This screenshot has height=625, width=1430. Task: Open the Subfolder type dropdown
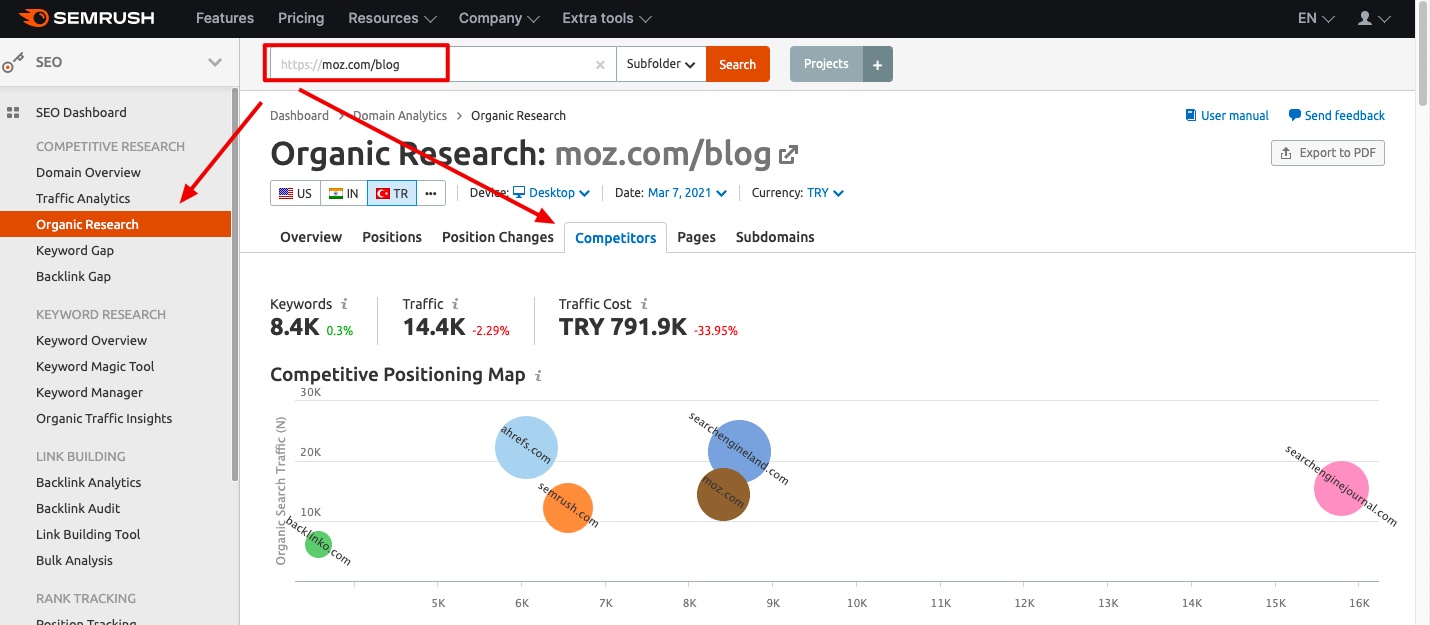661,64
